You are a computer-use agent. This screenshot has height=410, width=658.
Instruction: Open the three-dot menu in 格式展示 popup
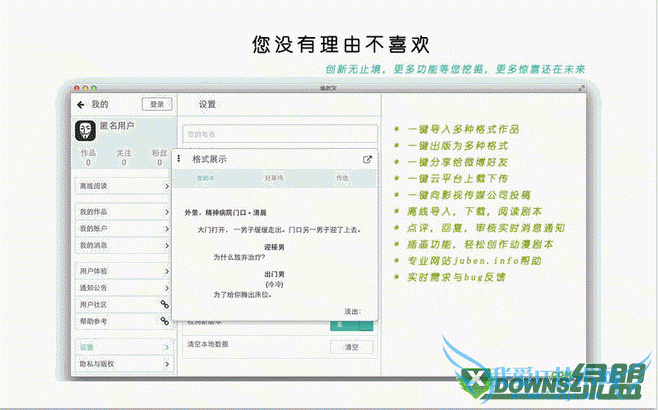[179, 159]
